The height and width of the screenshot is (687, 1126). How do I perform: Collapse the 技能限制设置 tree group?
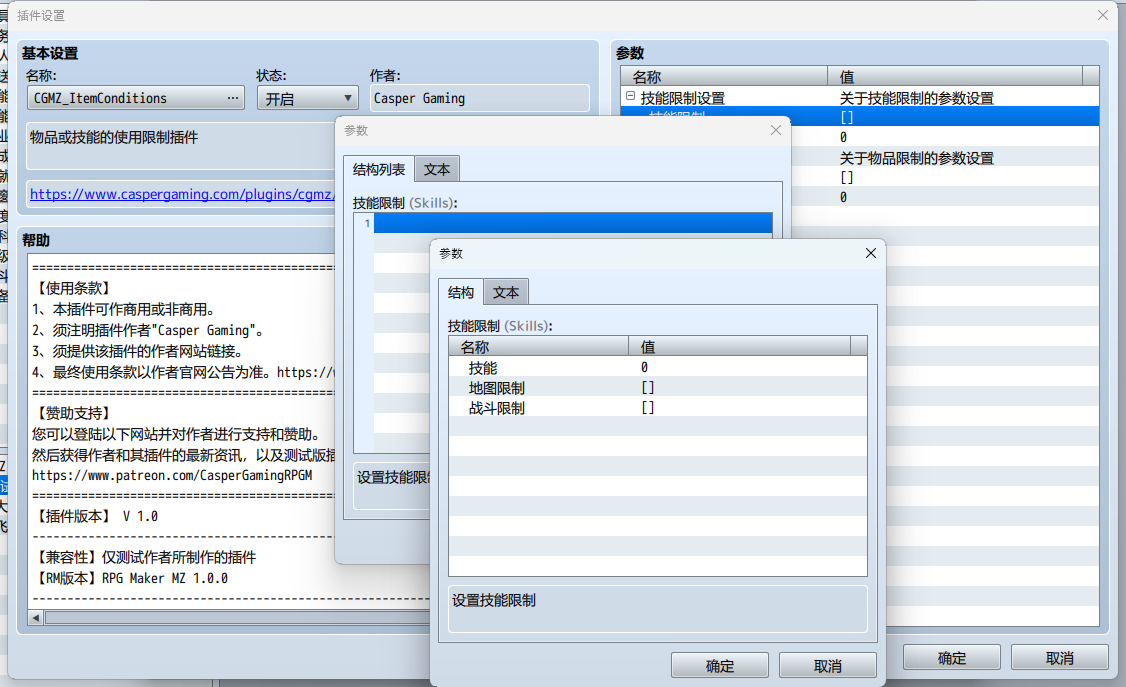coord(631,96)
